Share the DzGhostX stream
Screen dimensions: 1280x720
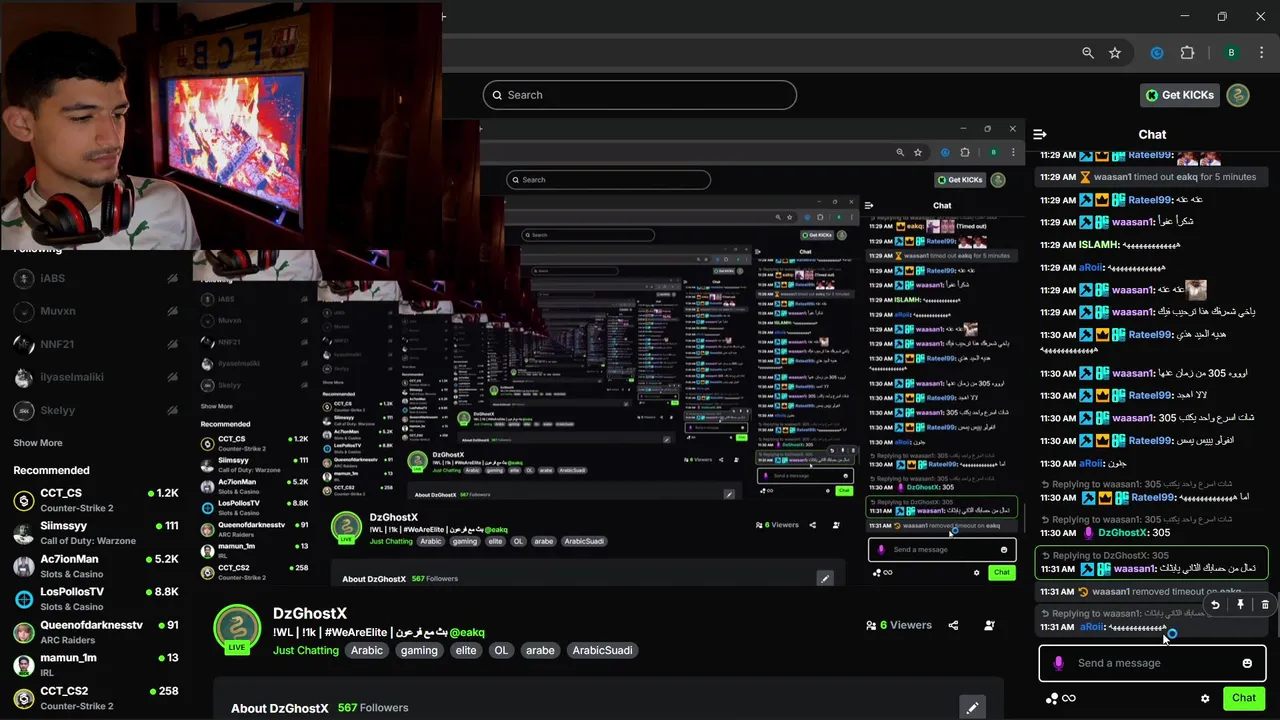pyautogui.click(x=953, y=625)
